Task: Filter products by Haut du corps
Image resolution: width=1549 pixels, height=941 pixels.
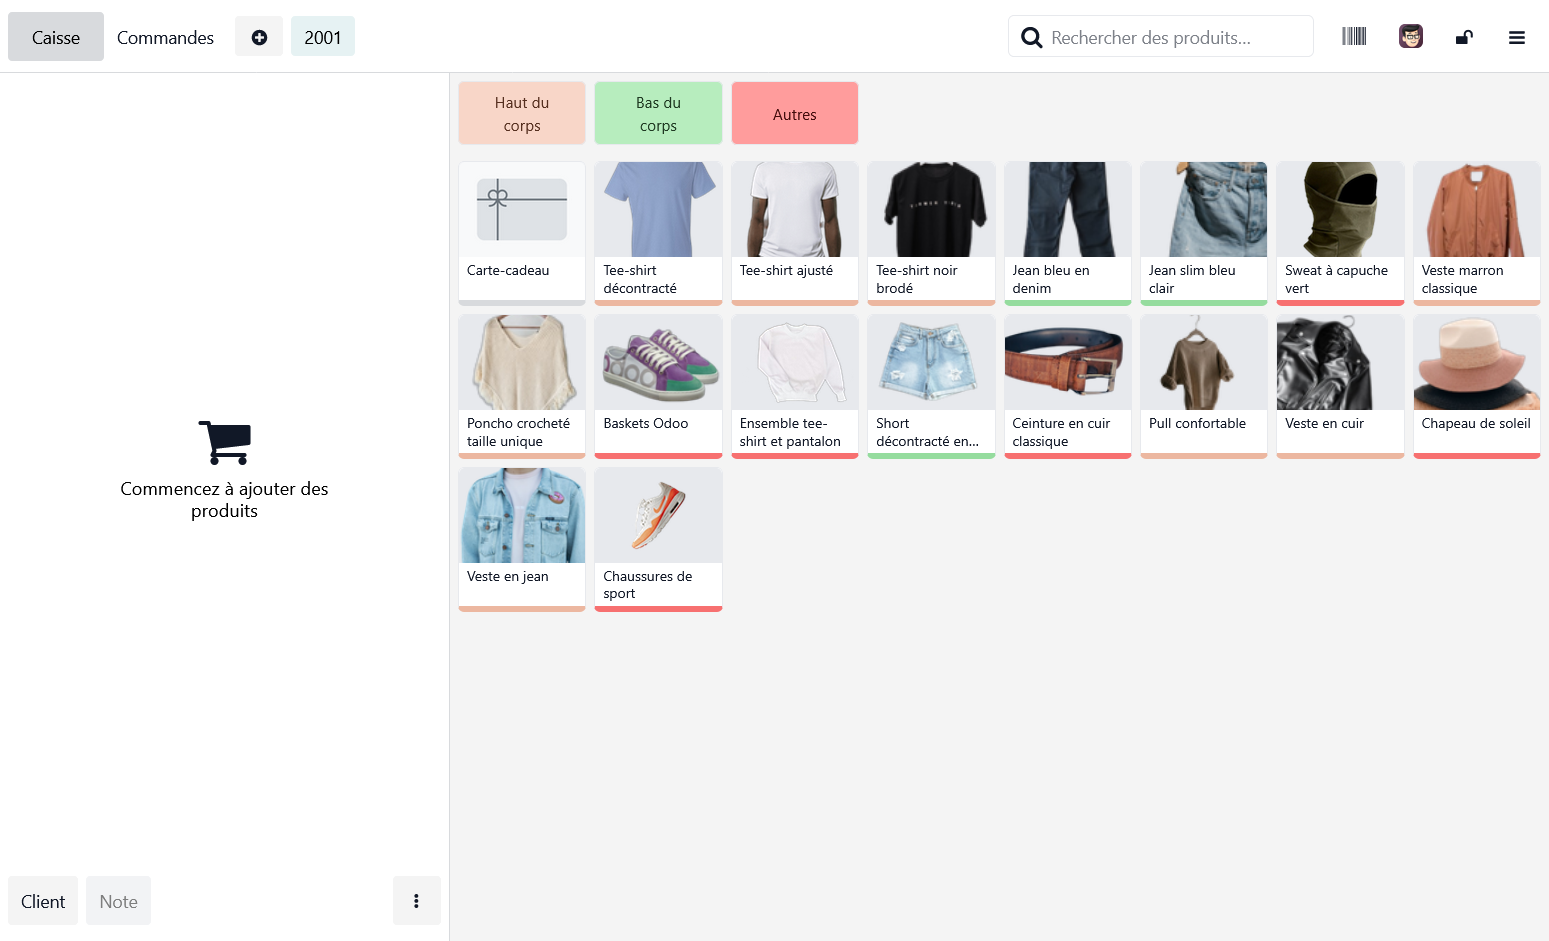Action: pyautogui.click(x=521, y=112)
